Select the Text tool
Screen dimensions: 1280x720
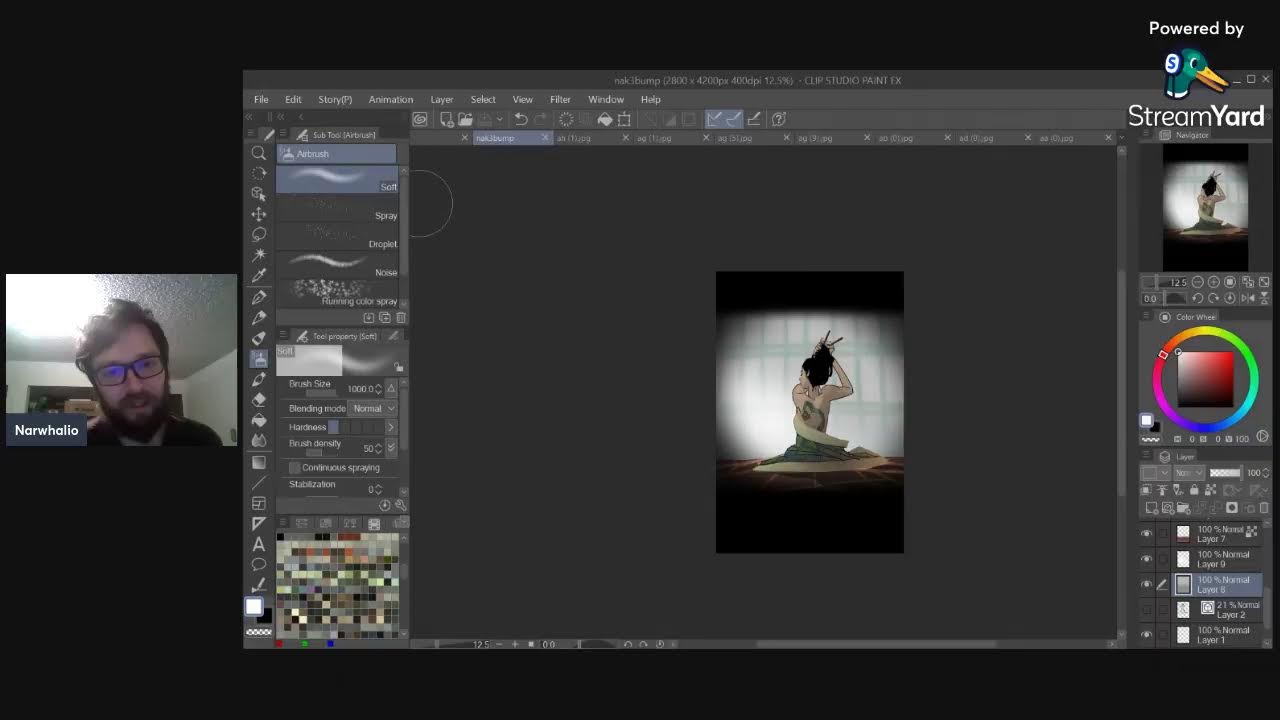pos(259,544)
